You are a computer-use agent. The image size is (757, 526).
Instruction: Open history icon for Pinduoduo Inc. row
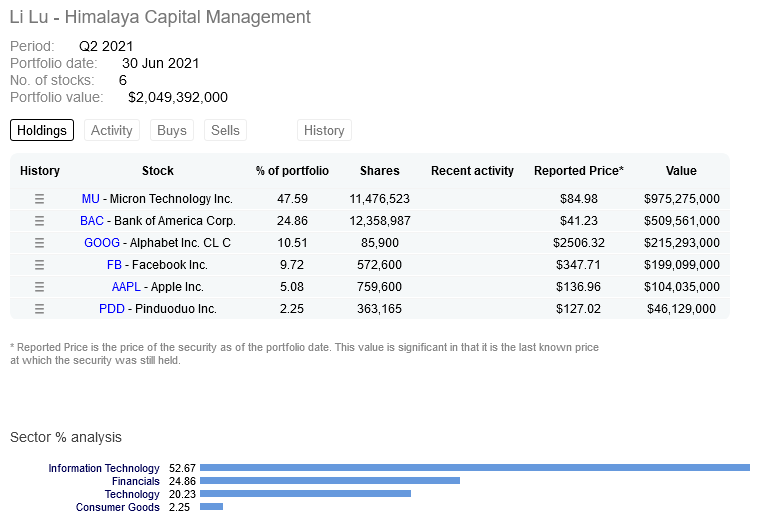[39, 309]
